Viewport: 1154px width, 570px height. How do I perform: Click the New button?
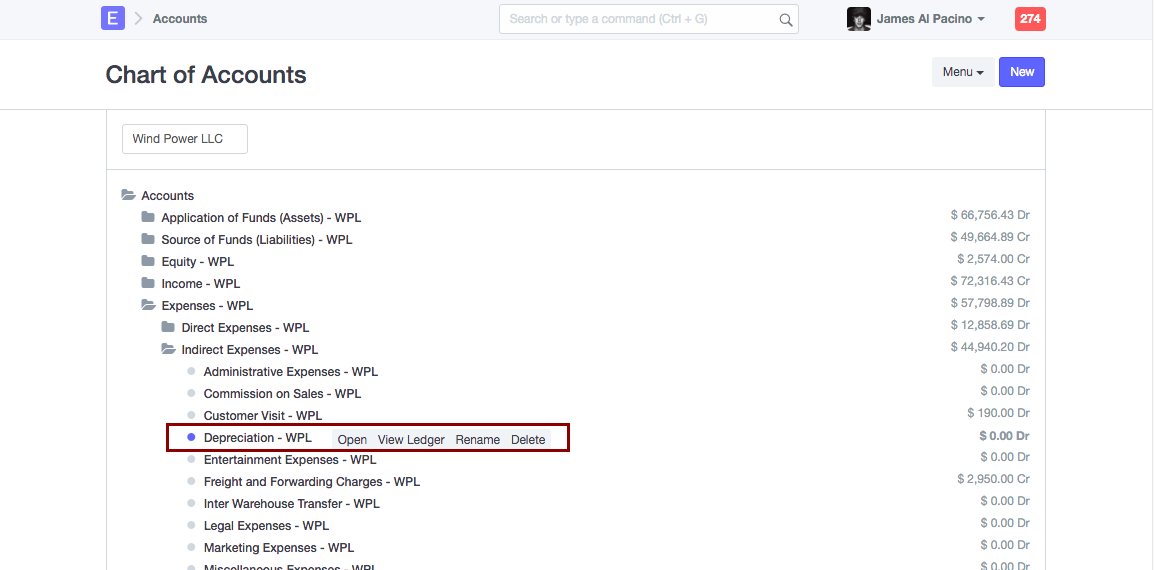[1022, 72]
